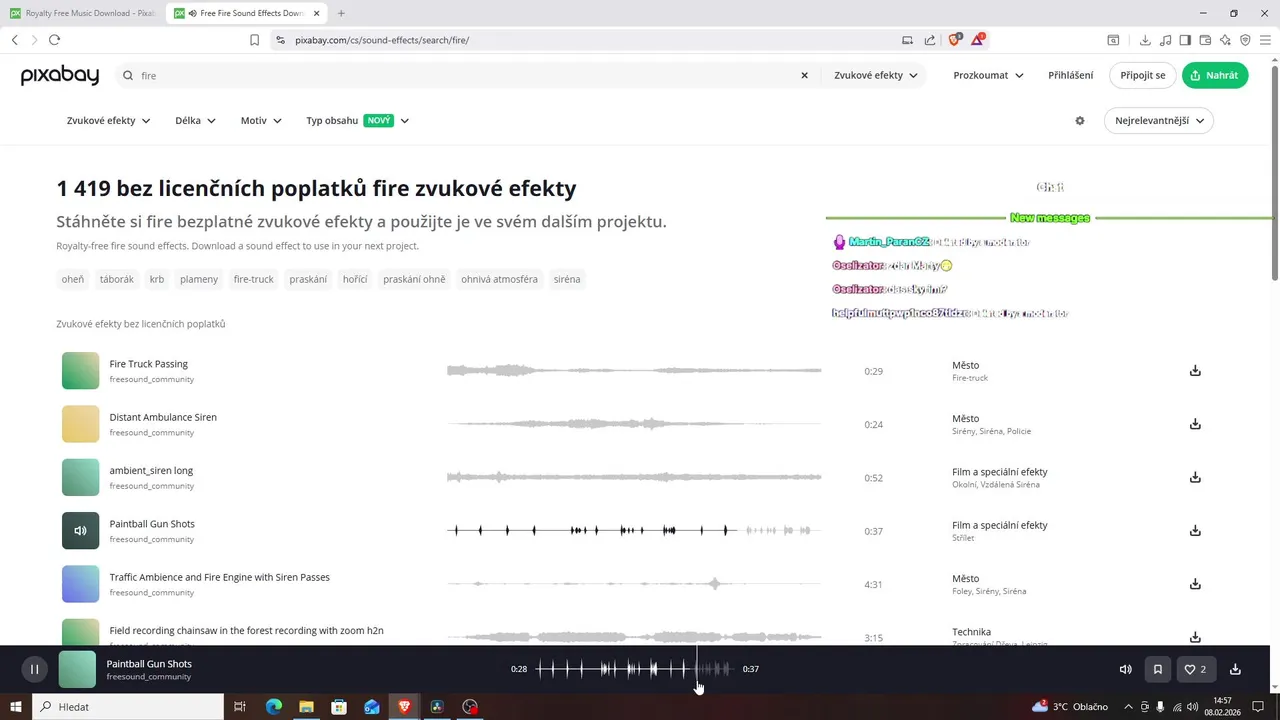Click the Připojit se button

[x=1143, y=75]
